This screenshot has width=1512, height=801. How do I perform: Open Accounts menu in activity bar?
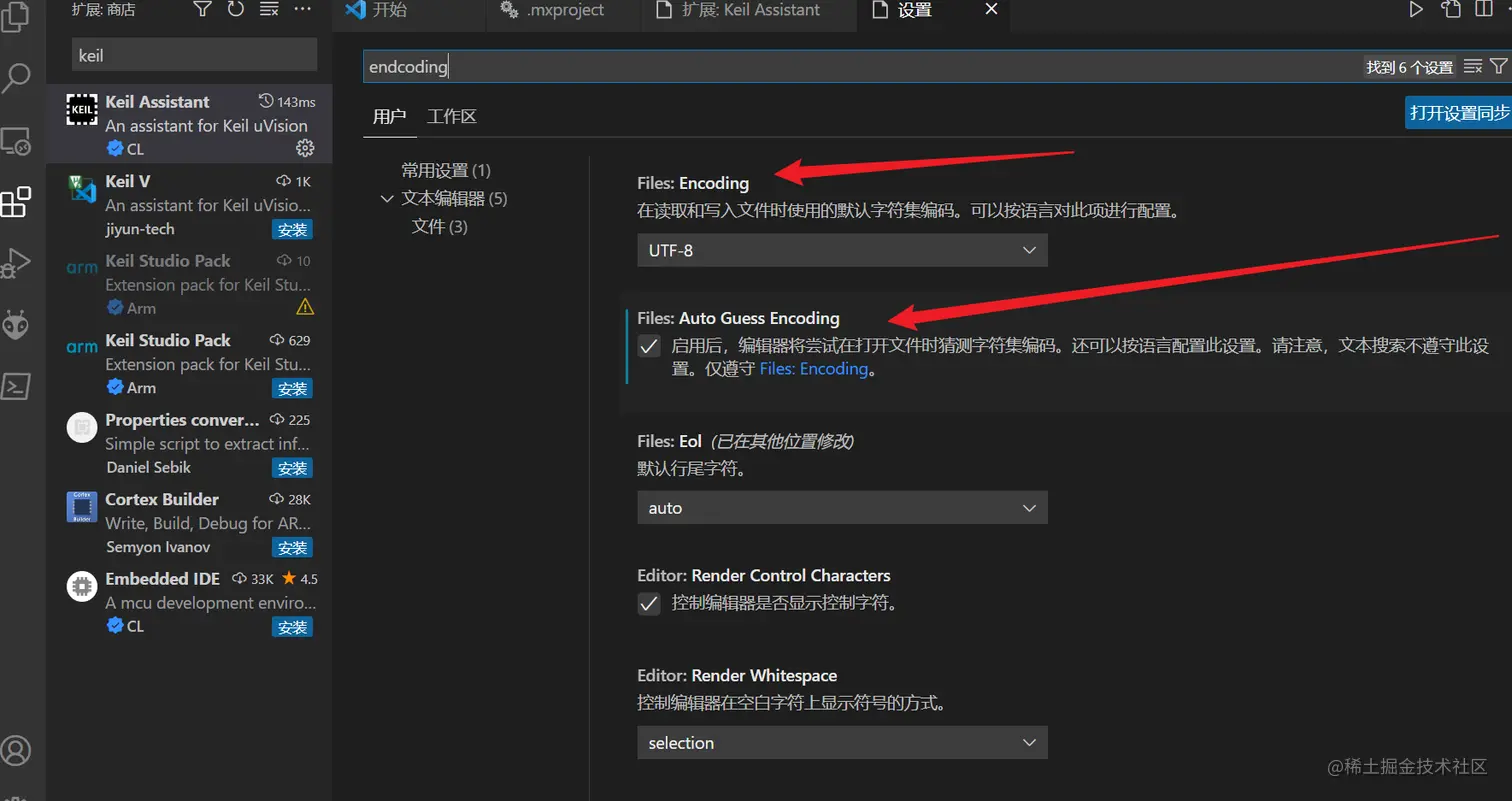click(17, 749)
